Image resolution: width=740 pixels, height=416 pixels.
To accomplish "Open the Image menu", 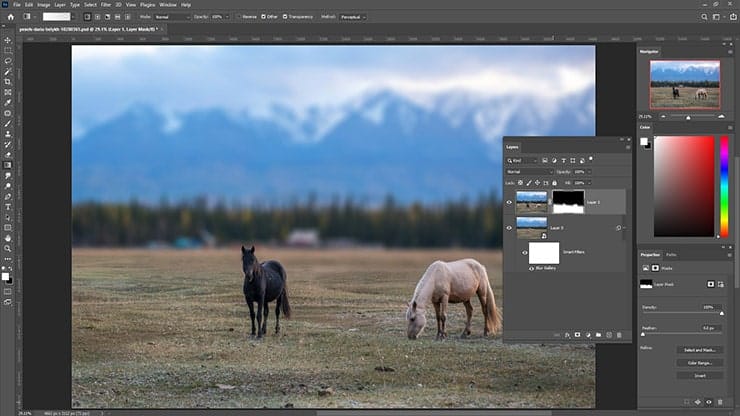I will pyautogui.click(x=43, y=5).
